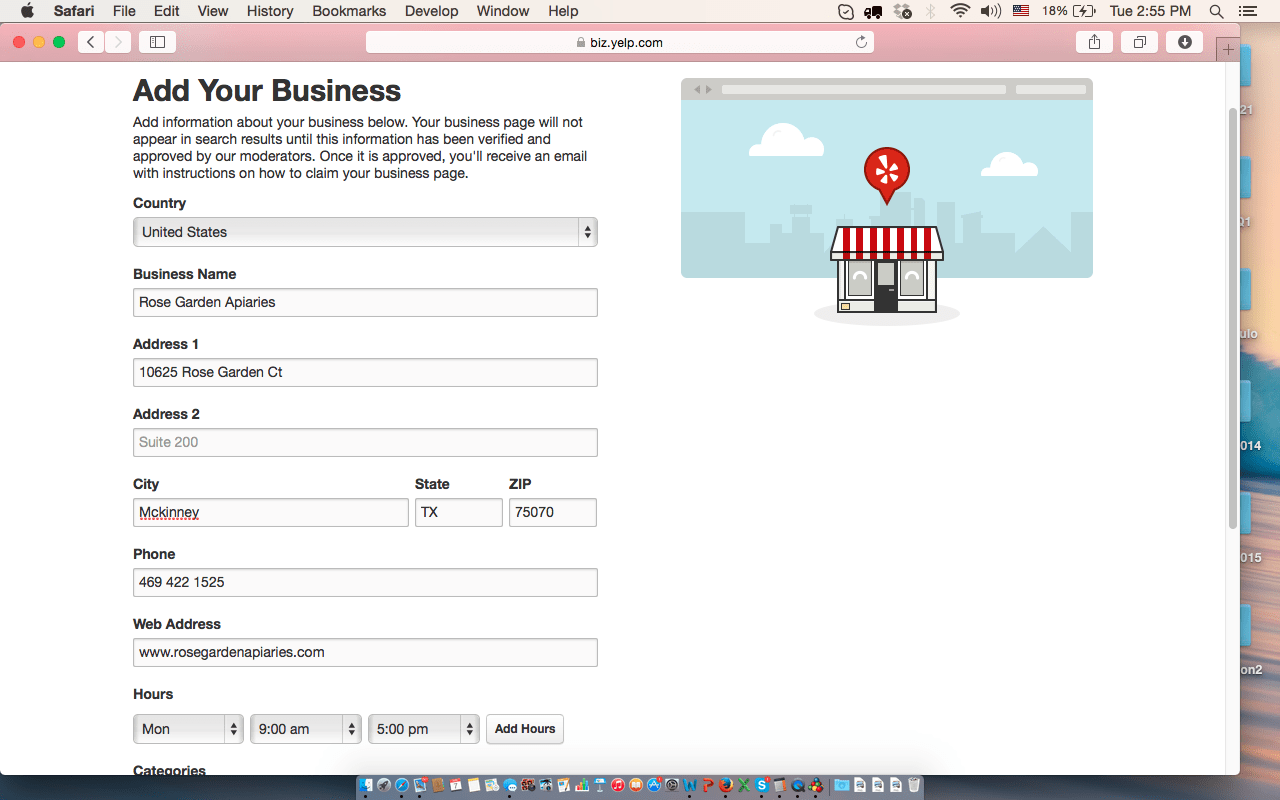The image size is (1280, 800).
Task: Click the Dropbox menu bar icon
Action: [x=903, y=11]
